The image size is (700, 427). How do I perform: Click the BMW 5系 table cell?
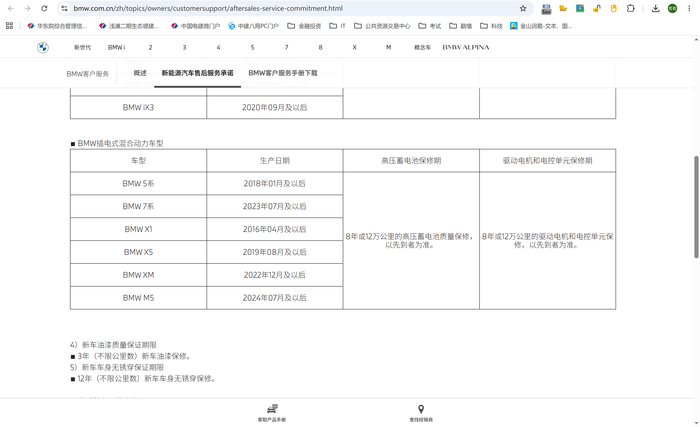[138, 183]
